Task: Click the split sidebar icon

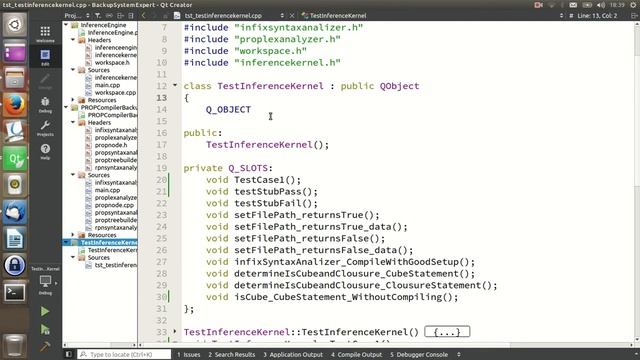Action: [x=120, y=16]
